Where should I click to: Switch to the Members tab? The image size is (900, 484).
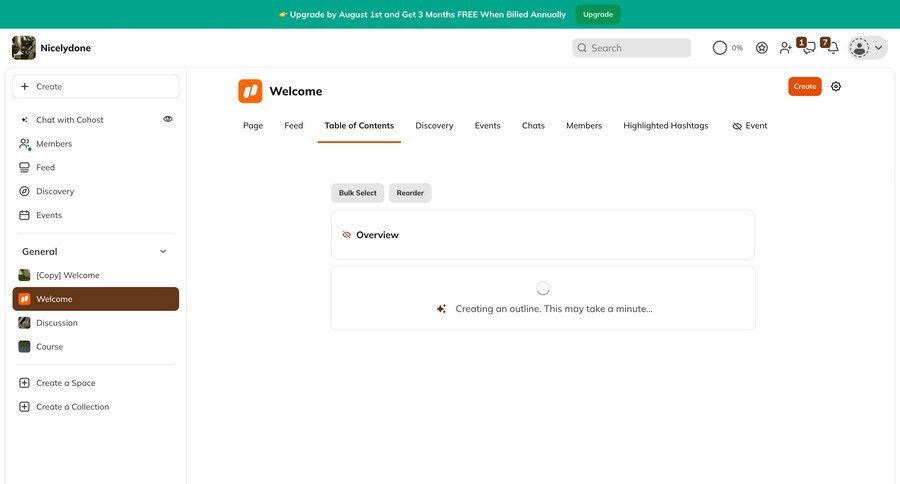584,126
